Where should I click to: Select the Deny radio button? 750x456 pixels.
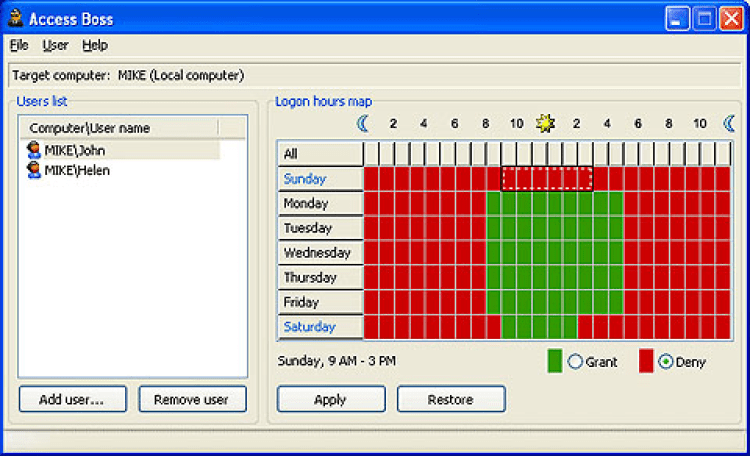tap(665, 361)
